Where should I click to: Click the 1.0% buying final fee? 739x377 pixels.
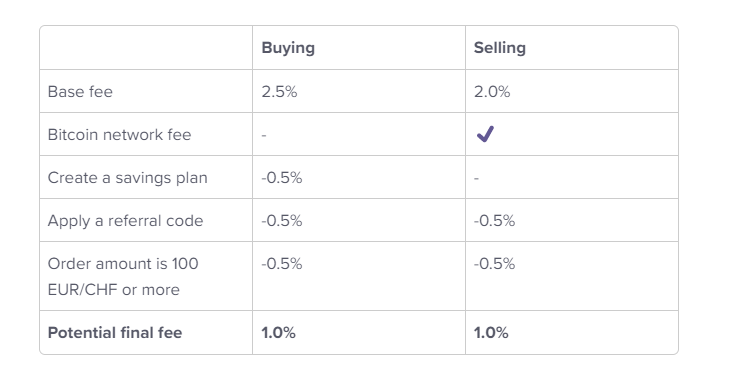tap(279, 333)
